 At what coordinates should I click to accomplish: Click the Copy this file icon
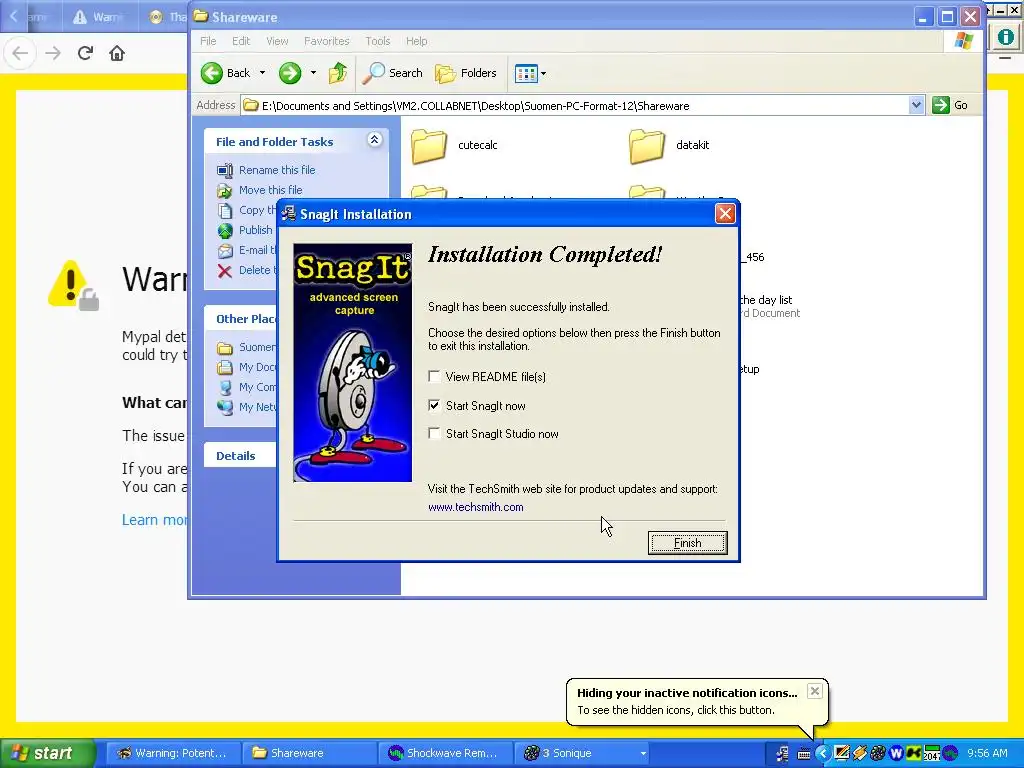(x=225, y=210)
